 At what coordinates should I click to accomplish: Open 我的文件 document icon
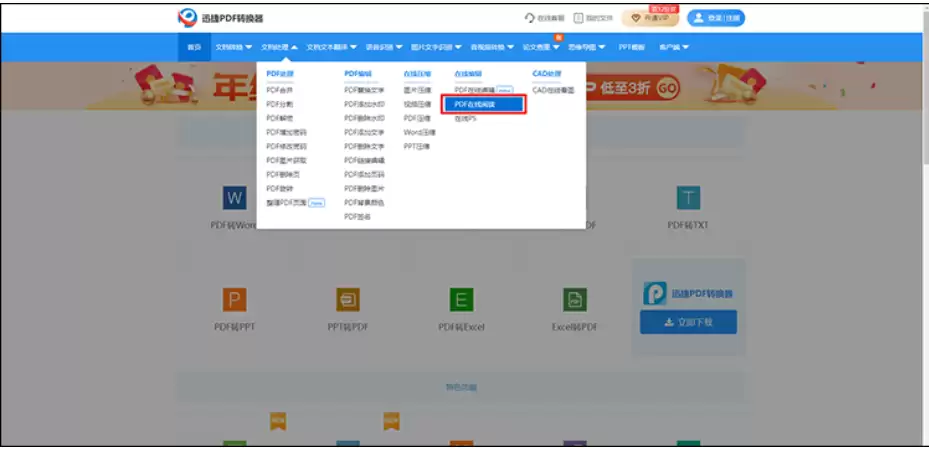(x=579, y=18)
